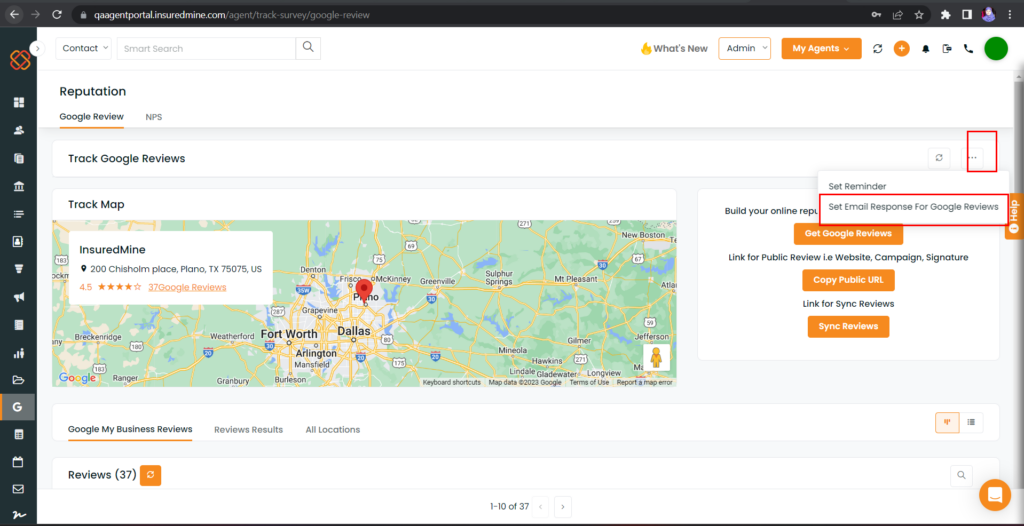Open the signature scribble icon in the sidebar
Viewport: 1024px width, 526px height.
point(18,515)
